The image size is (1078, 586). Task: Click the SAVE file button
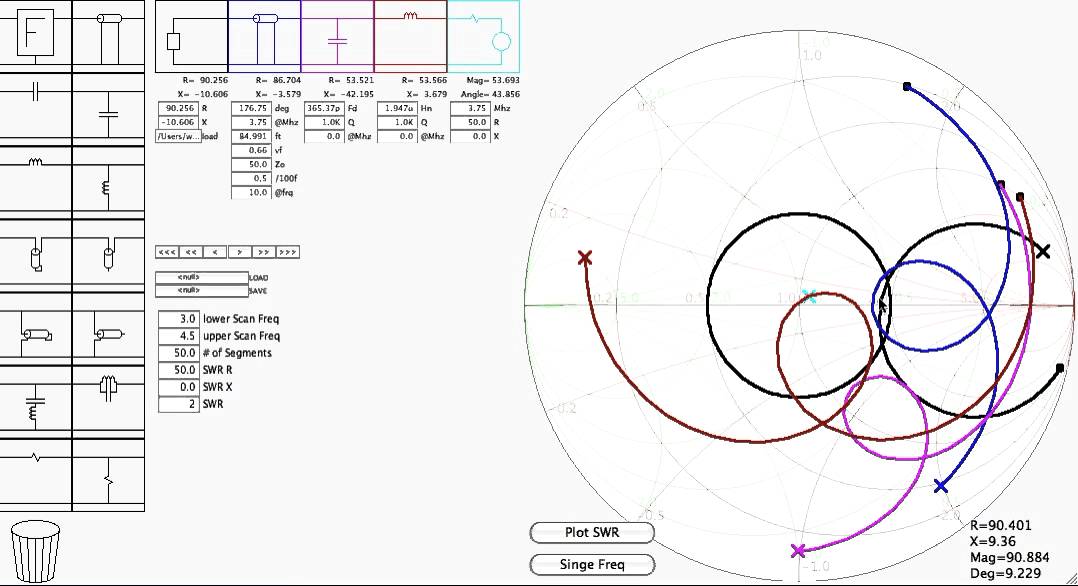pyautogui.click(x=201, y=290)
